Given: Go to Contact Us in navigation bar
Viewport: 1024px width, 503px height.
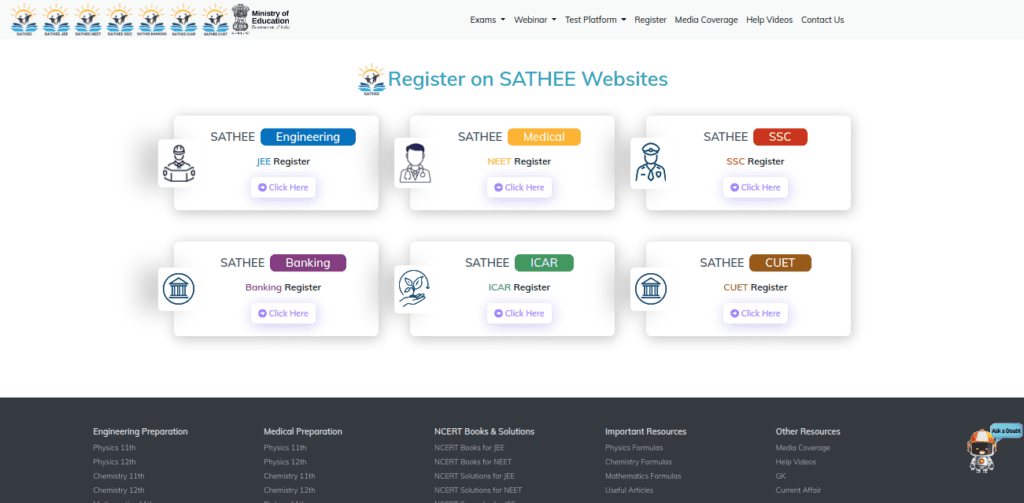Looking at the screenshot, I should click(x=822, y=20).
